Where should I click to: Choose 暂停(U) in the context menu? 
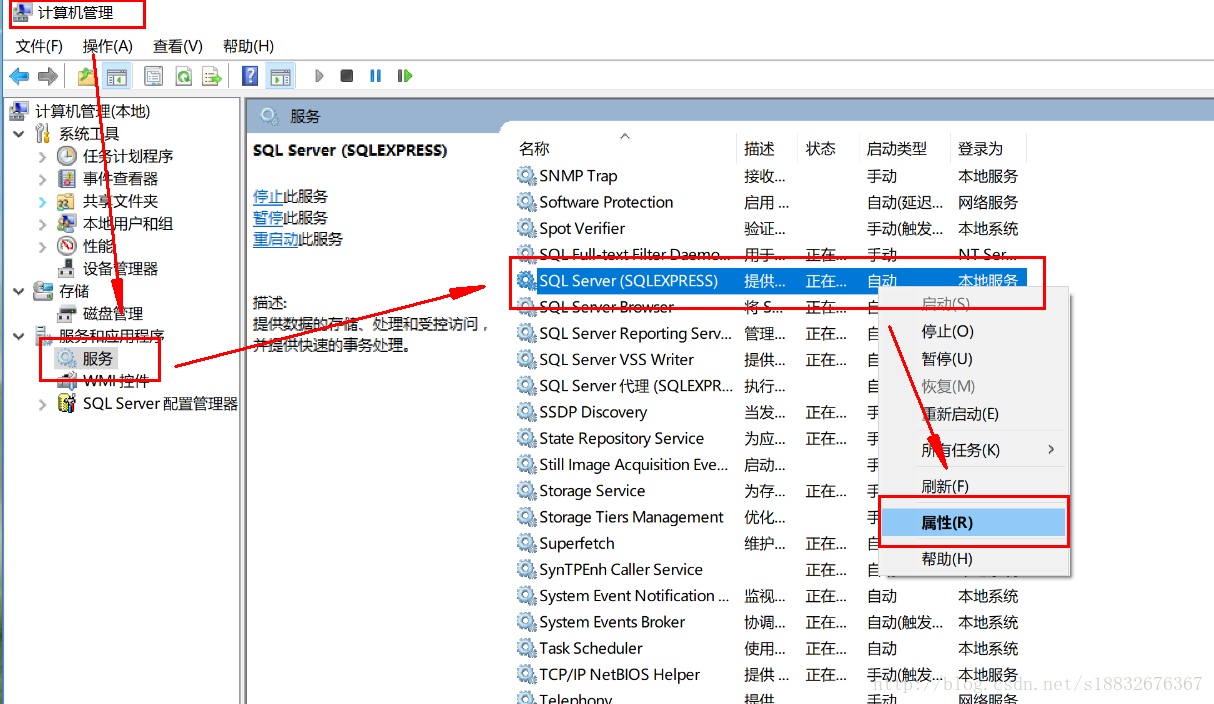(x=947, y=359)
